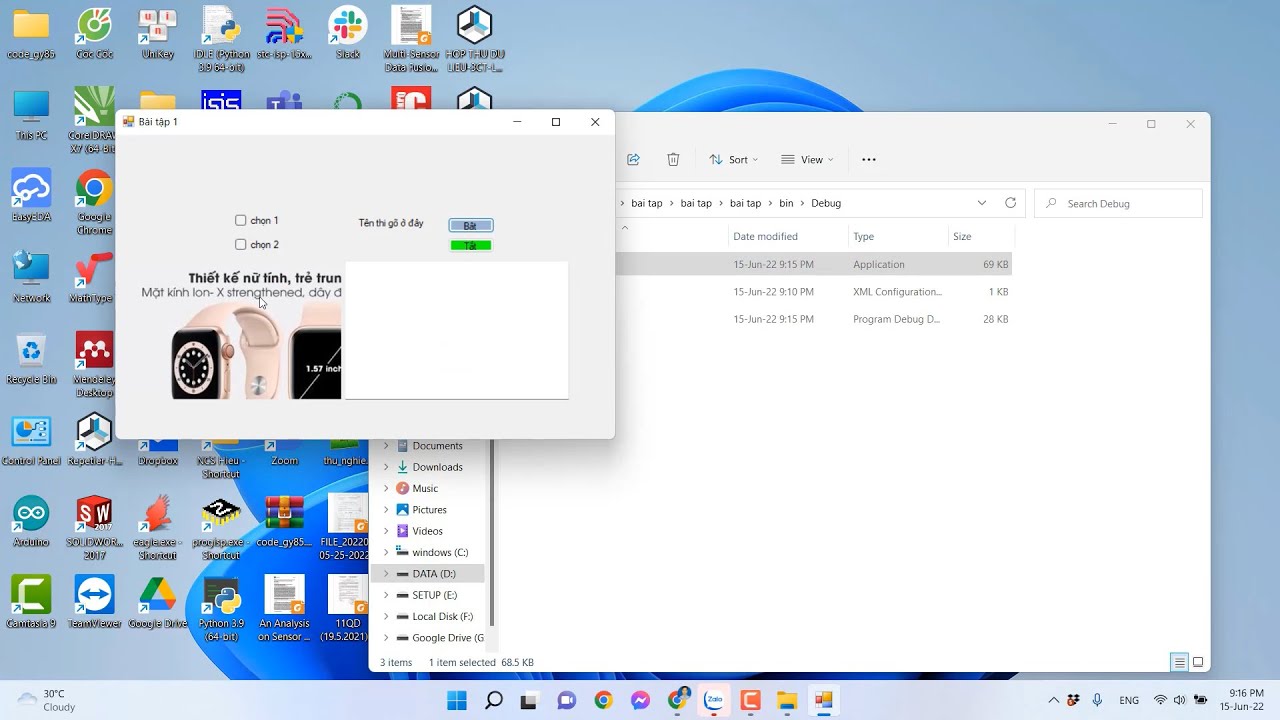
Task: Open the Network desktop icon
Action: tap(31, 277)
